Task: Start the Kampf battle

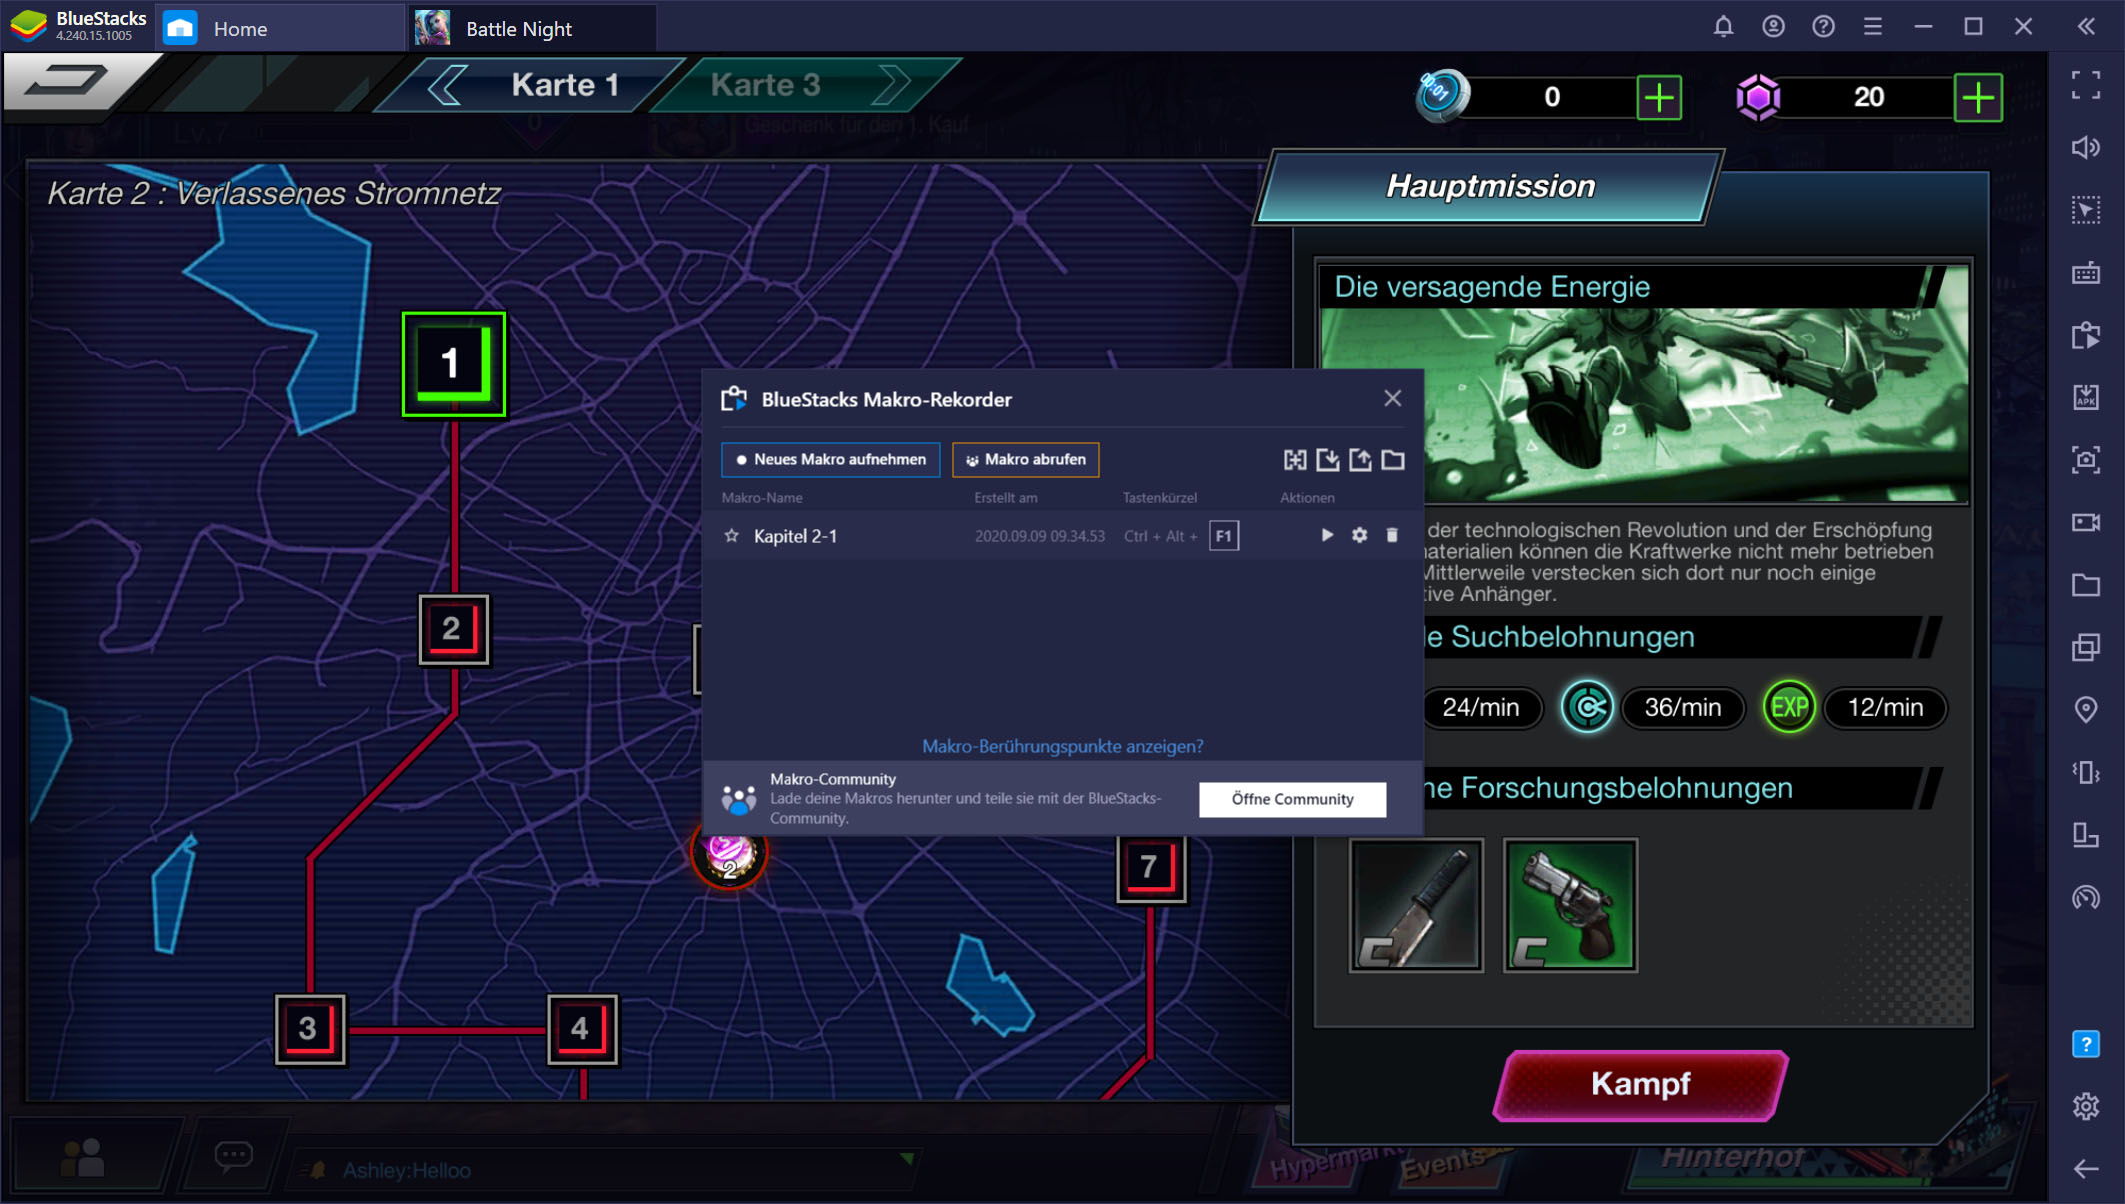Action: click(x=1640, y=1084)
